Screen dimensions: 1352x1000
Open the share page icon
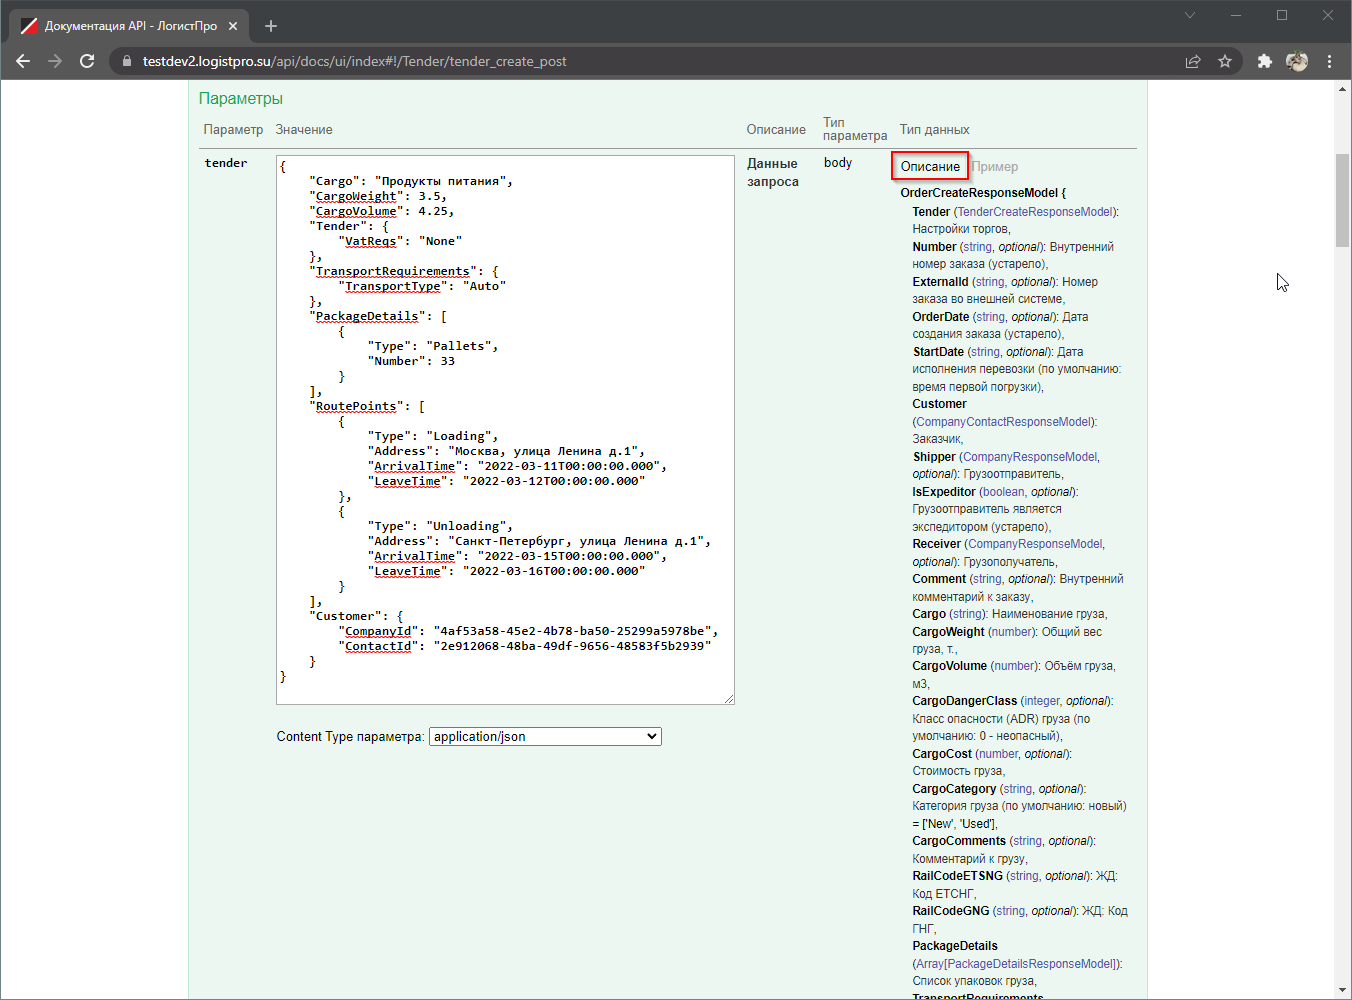click(1193, 61)
